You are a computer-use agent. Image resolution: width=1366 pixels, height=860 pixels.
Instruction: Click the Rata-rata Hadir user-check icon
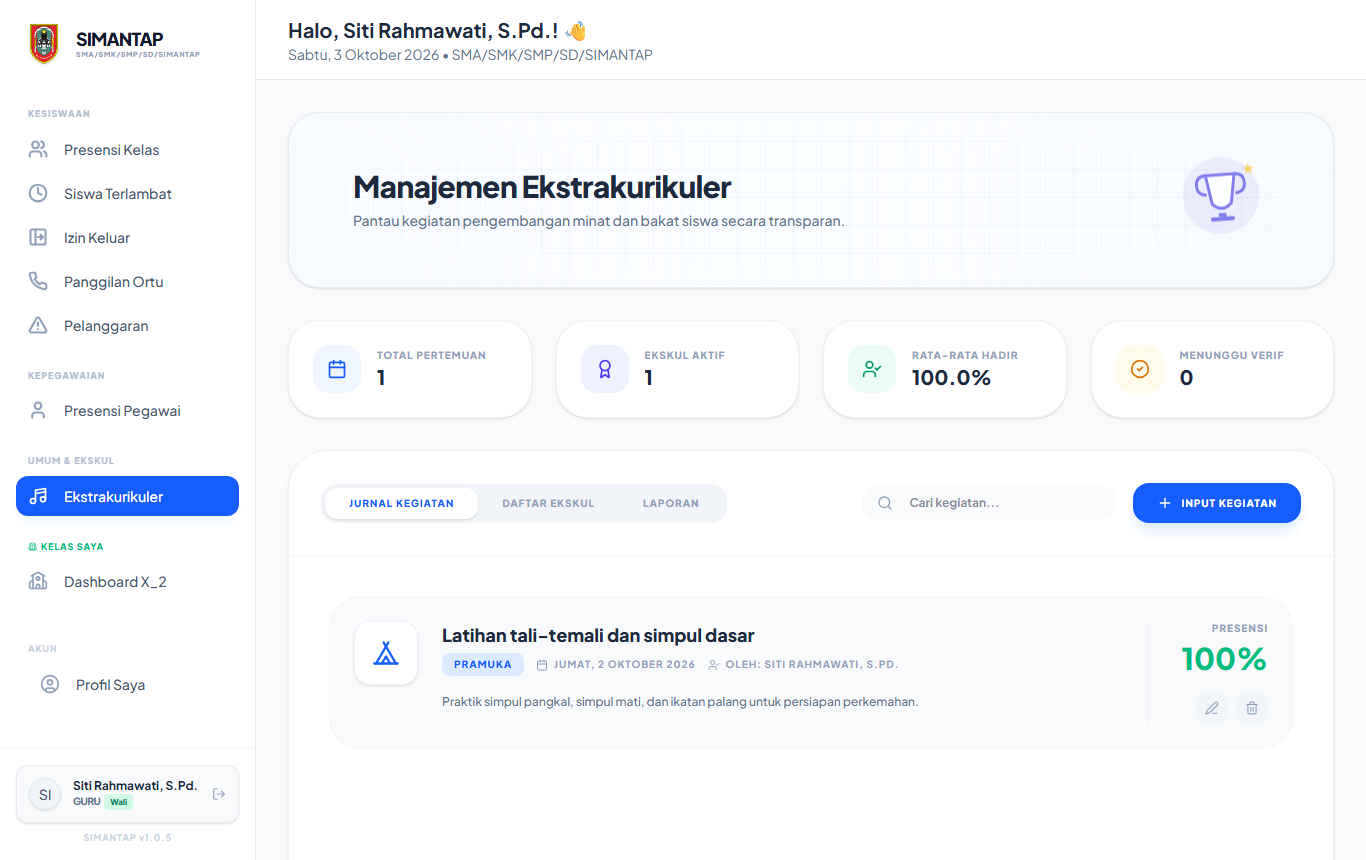(872, 369)
